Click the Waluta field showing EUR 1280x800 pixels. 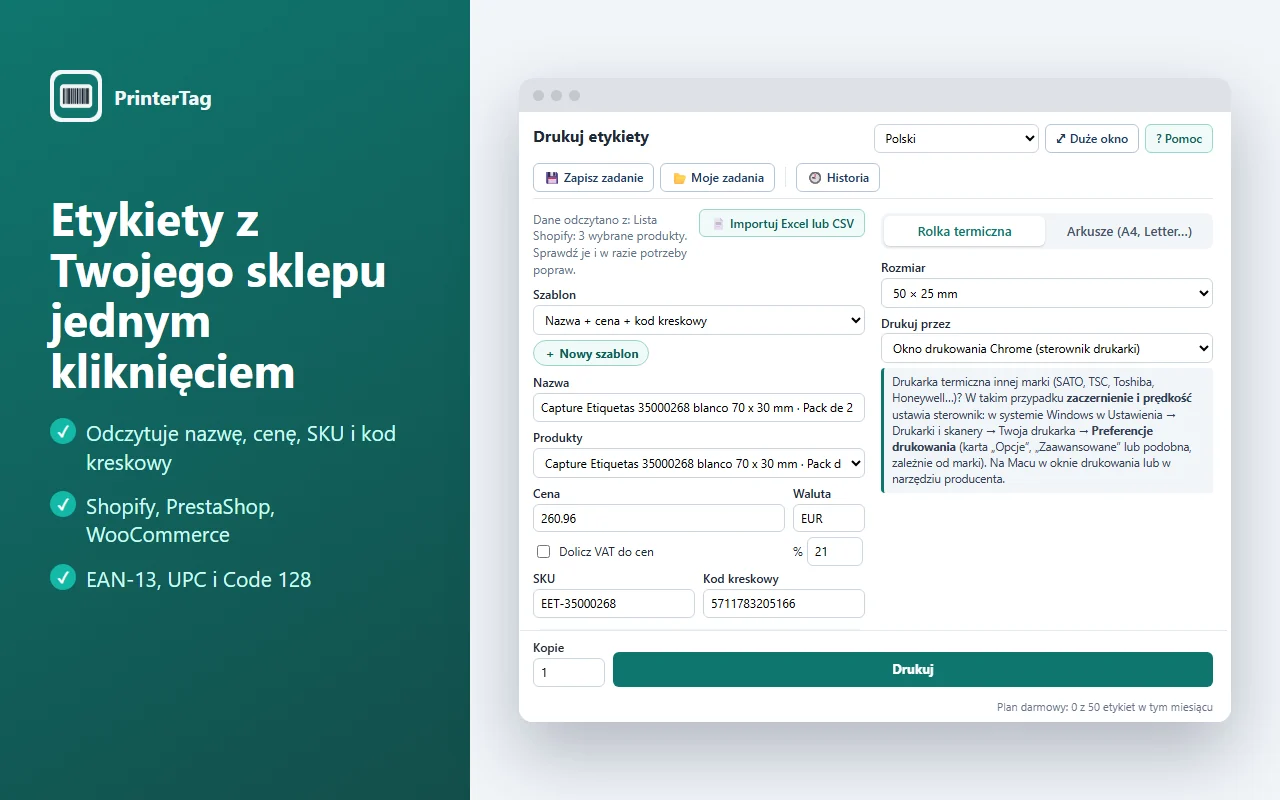coord(829,518)
